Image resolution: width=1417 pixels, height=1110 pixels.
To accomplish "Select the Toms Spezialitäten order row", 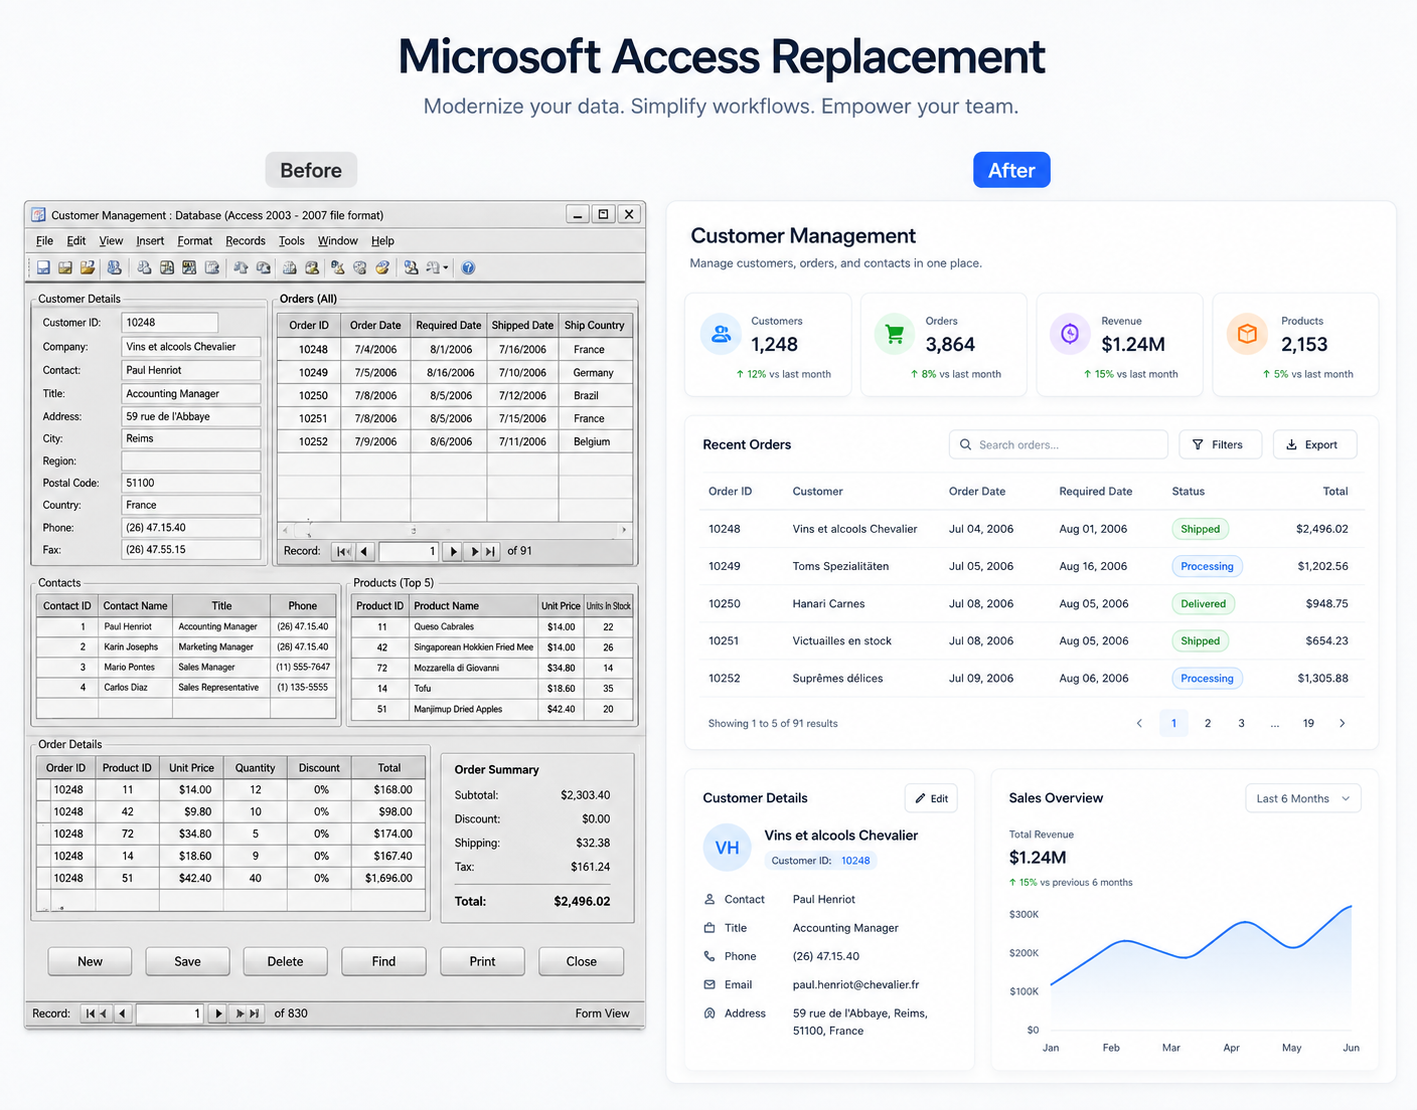I will pos(1031,566).
